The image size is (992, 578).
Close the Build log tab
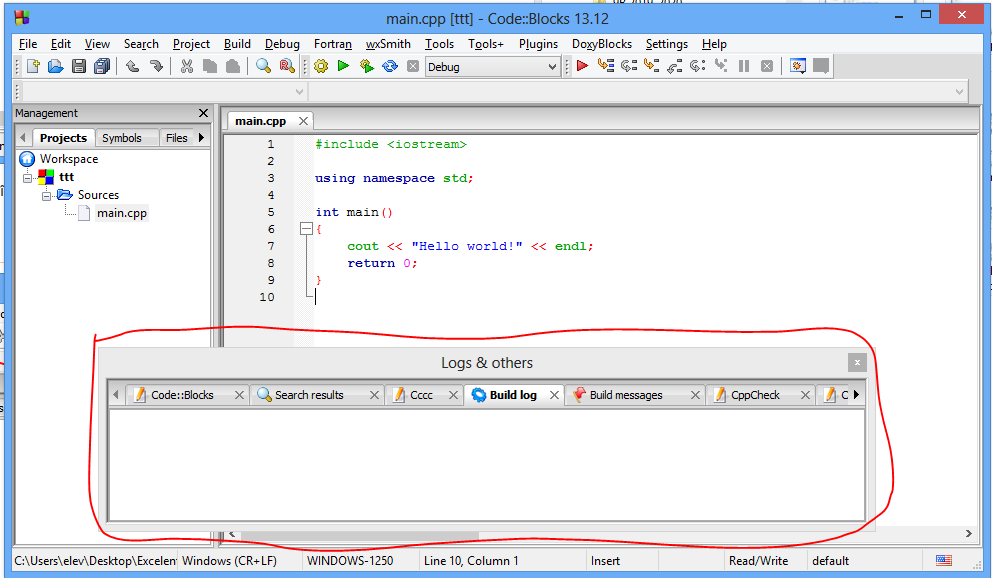(554, 395)
